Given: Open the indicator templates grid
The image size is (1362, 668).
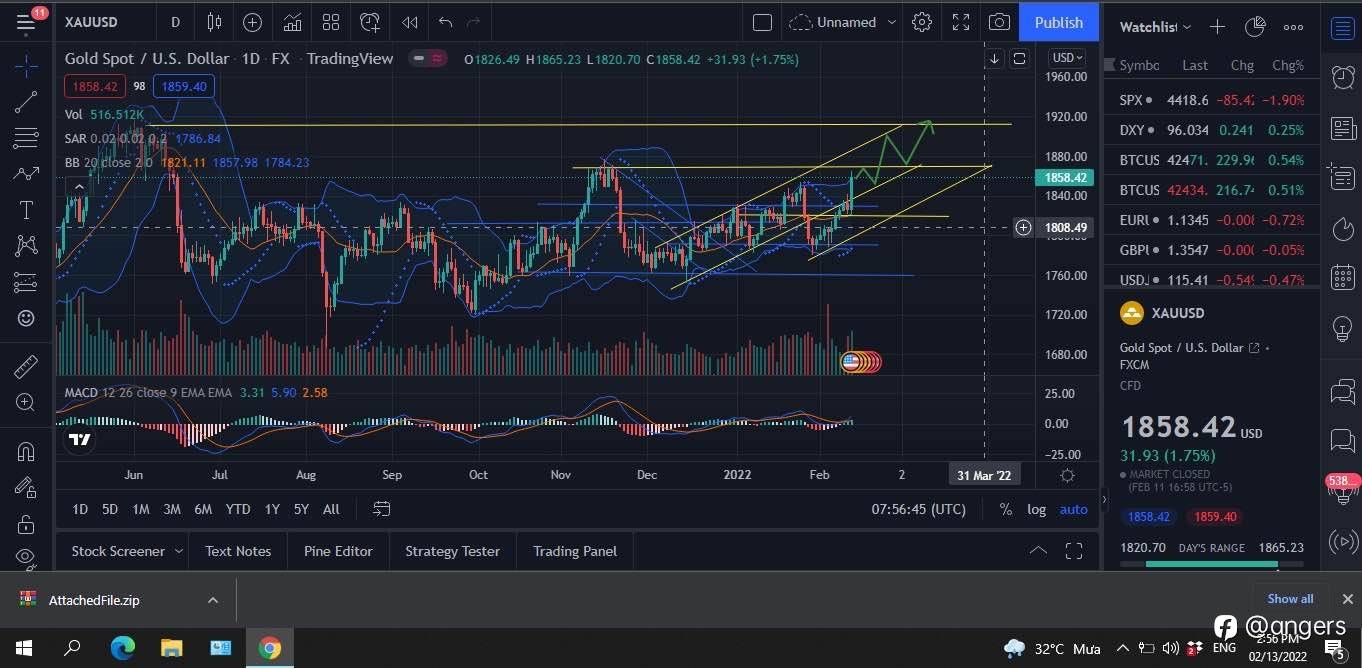Looking at the screenshot, I should point(331,22).
